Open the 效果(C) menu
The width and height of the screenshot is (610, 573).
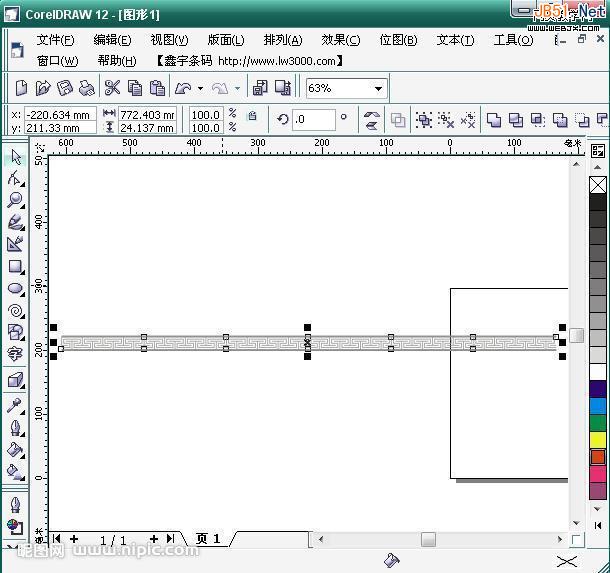[x=340, y=40]
